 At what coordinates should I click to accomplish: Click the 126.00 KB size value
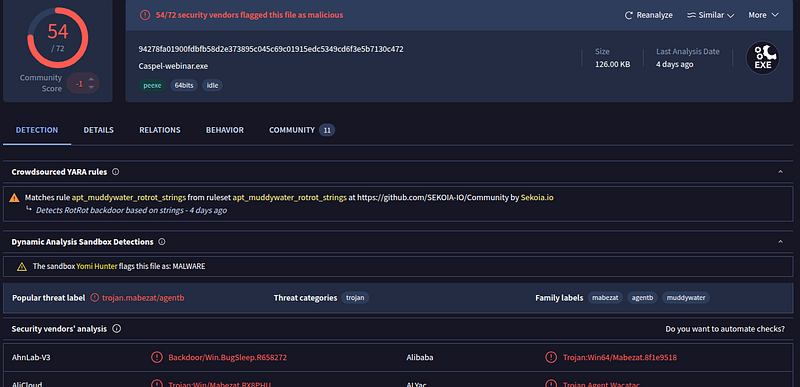[x=612, y=64]
